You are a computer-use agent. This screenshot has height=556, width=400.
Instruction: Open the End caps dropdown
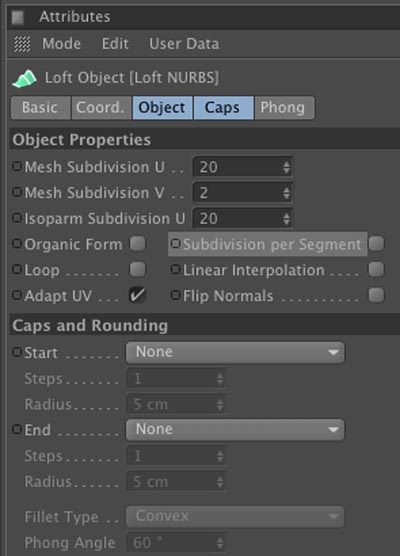pos(235,429)
